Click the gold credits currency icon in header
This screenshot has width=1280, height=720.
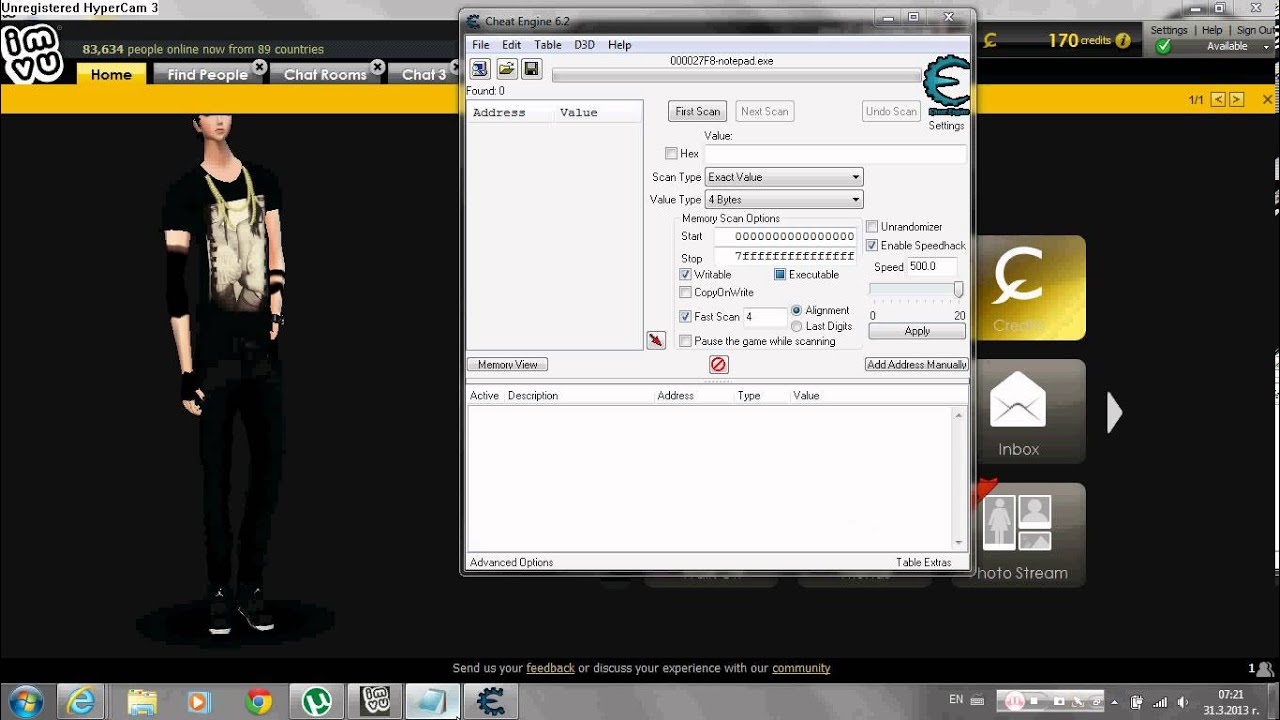[990, 40]
